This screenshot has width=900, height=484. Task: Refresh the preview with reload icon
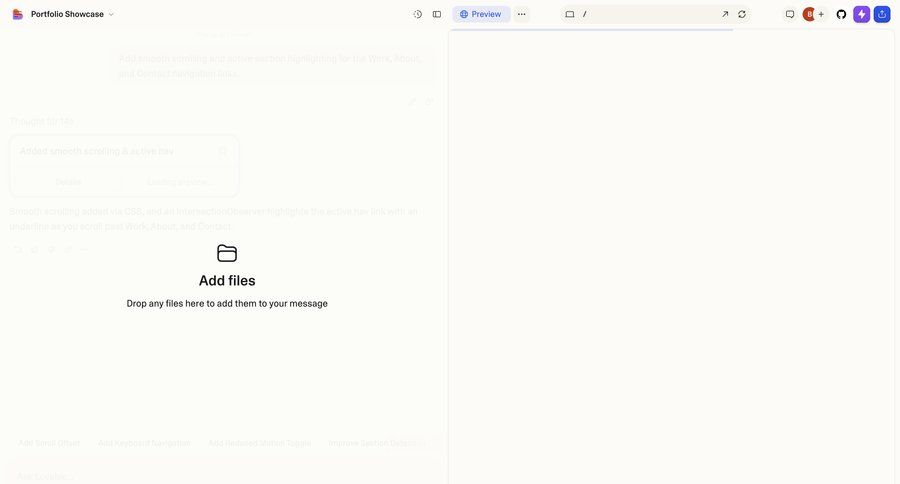(742, 14)
